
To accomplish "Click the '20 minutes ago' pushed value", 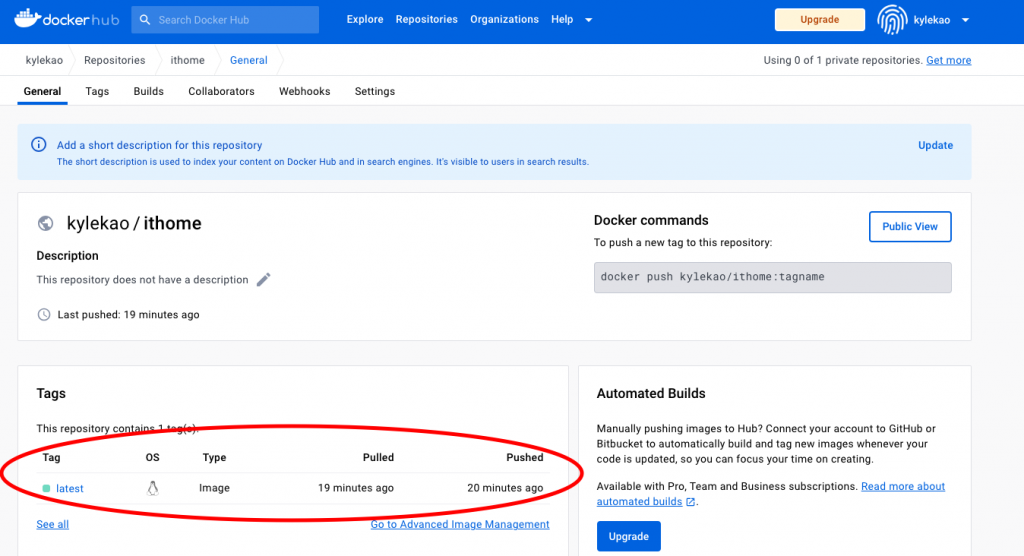I will (505, 488).
